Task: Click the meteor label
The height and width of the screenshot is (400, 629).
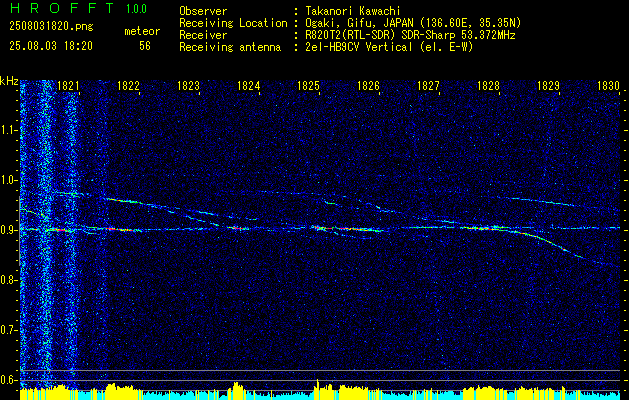Action: (x=142, y=31)
